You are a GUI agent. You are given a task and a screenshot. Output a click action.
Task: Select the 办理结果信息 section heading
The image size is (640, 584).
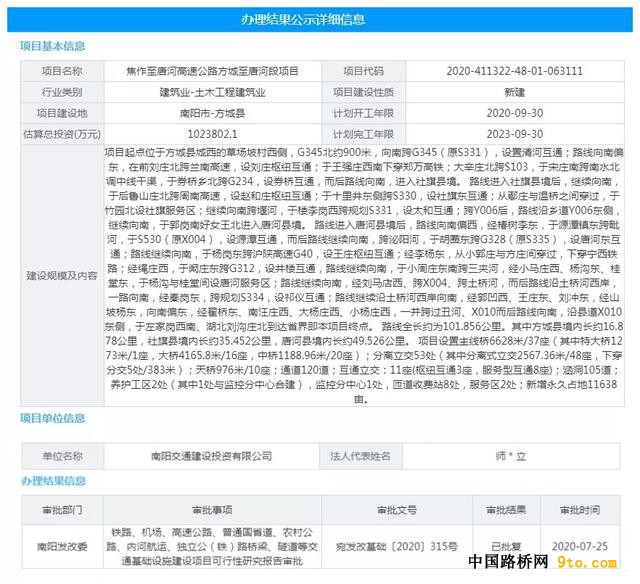(53, 481)
